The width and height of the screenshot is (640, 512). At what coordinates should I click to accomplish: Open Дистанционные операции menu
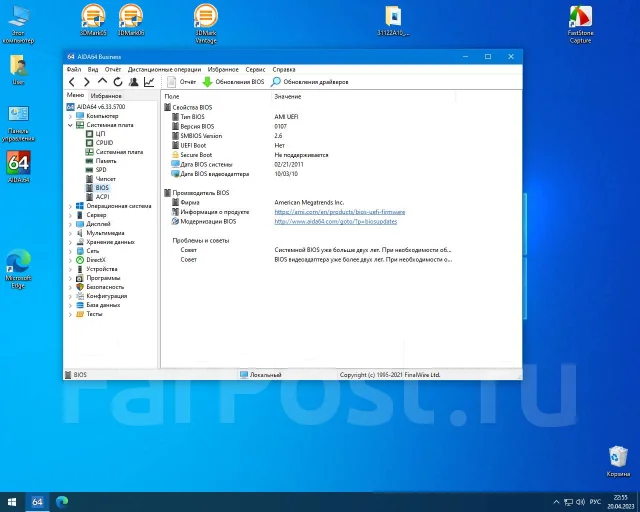(x=164, y=69)
